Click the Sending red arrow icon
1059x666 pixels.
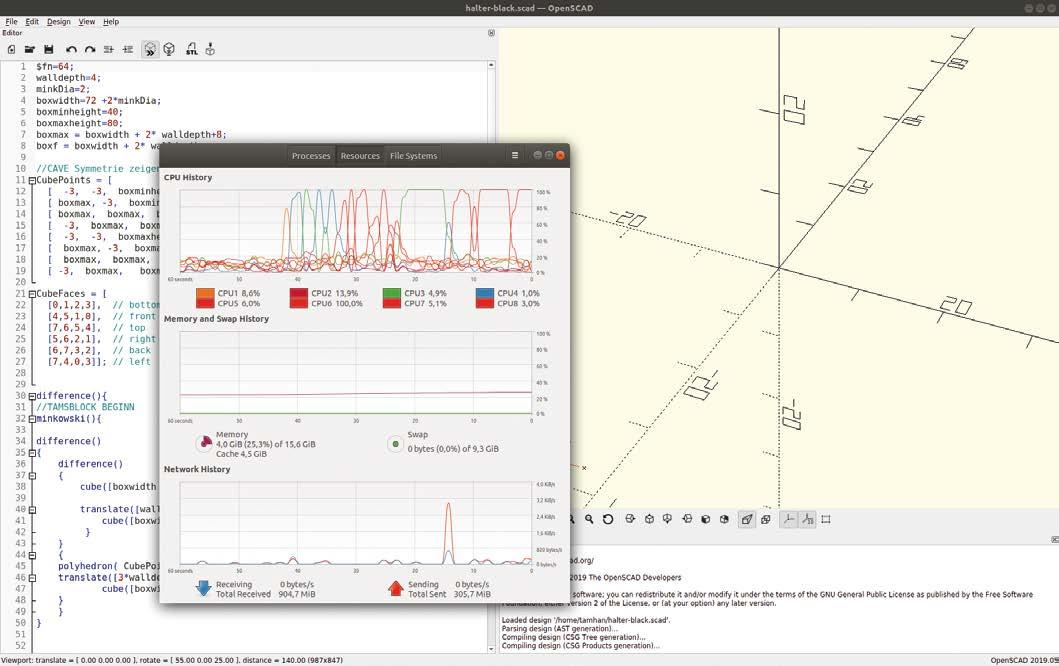pos(396,588)
